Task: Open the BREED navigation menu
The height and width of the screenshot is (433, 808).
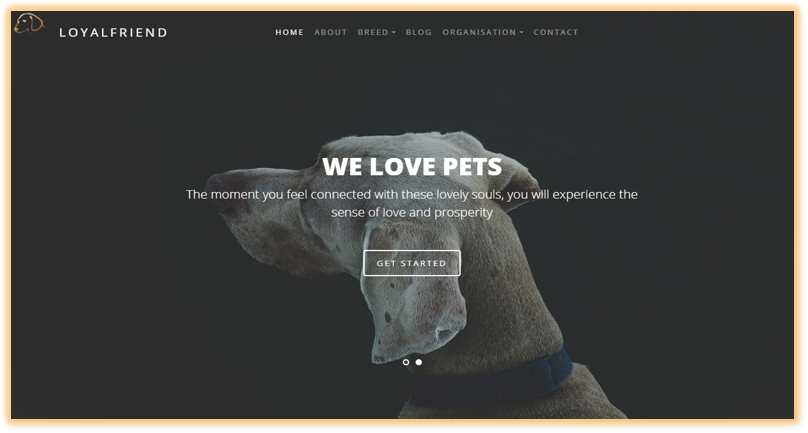Action: [x=376, y=32]
